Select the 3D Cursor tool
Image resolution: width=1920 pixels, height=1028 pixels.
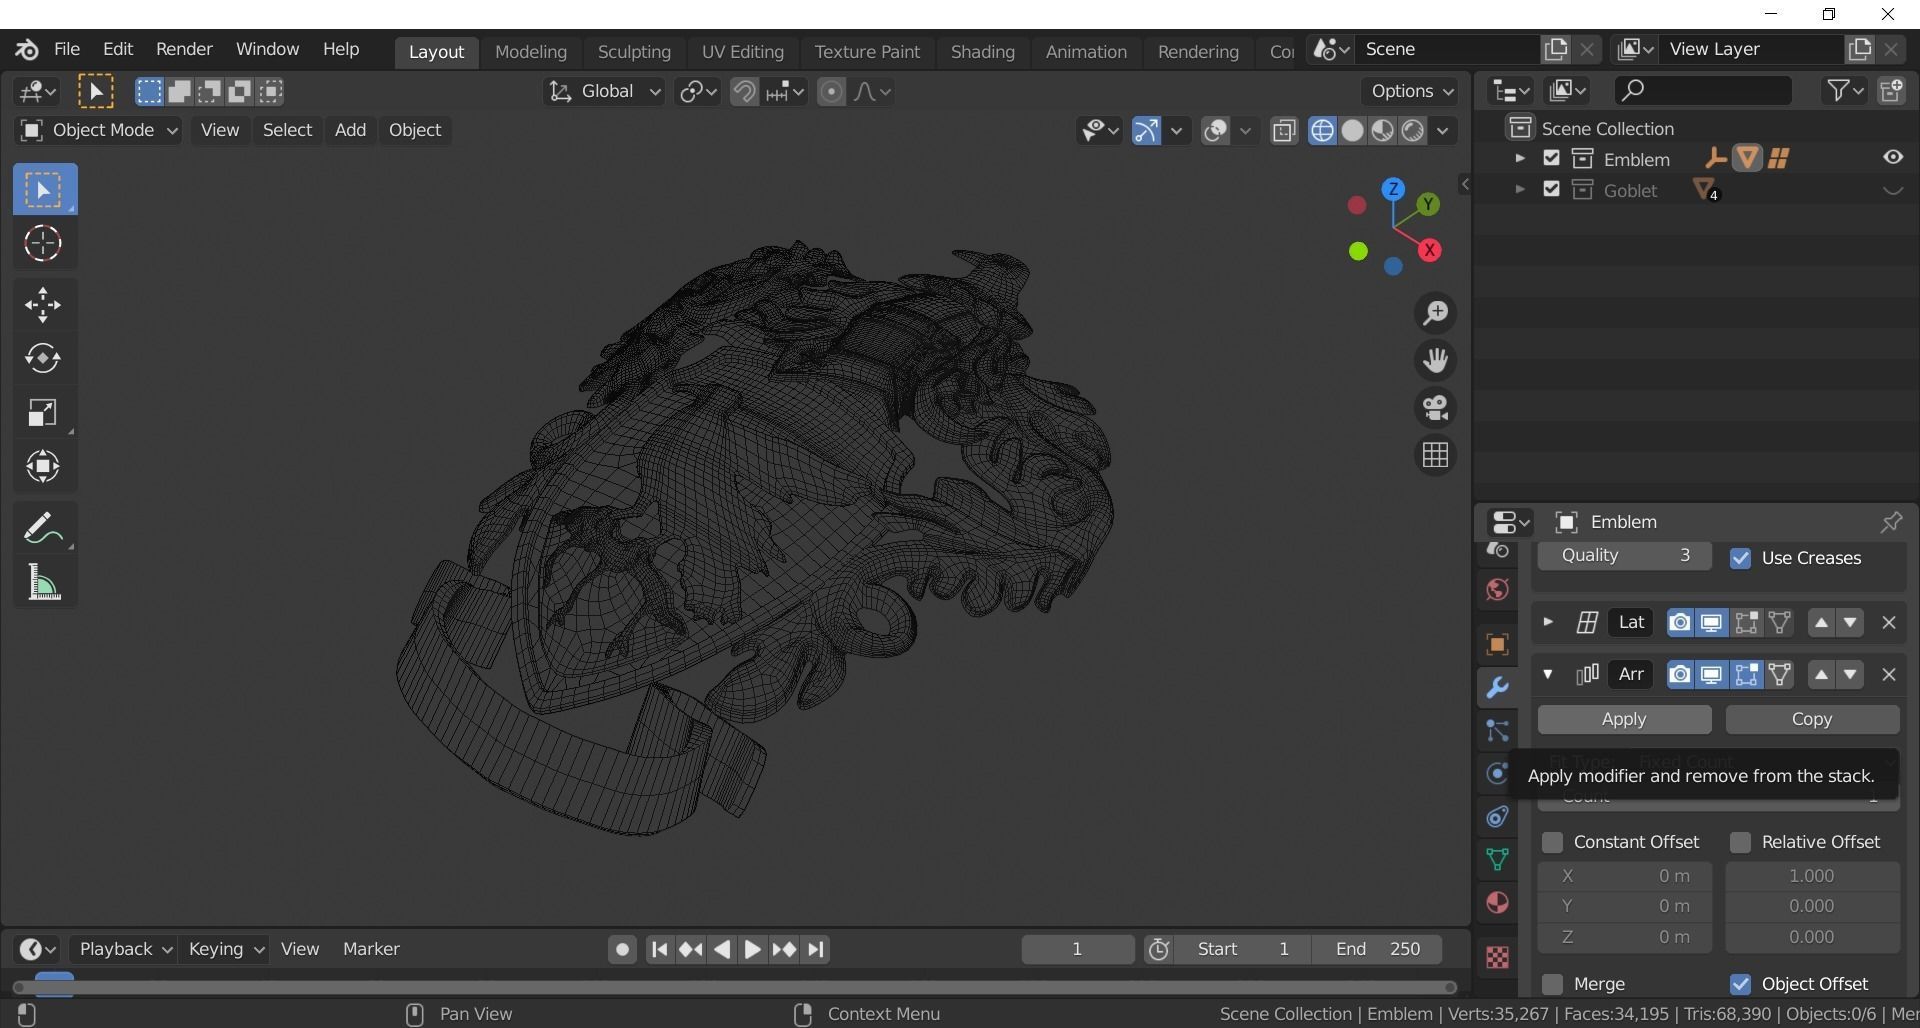pyautogui.click(x=43, y=243)
